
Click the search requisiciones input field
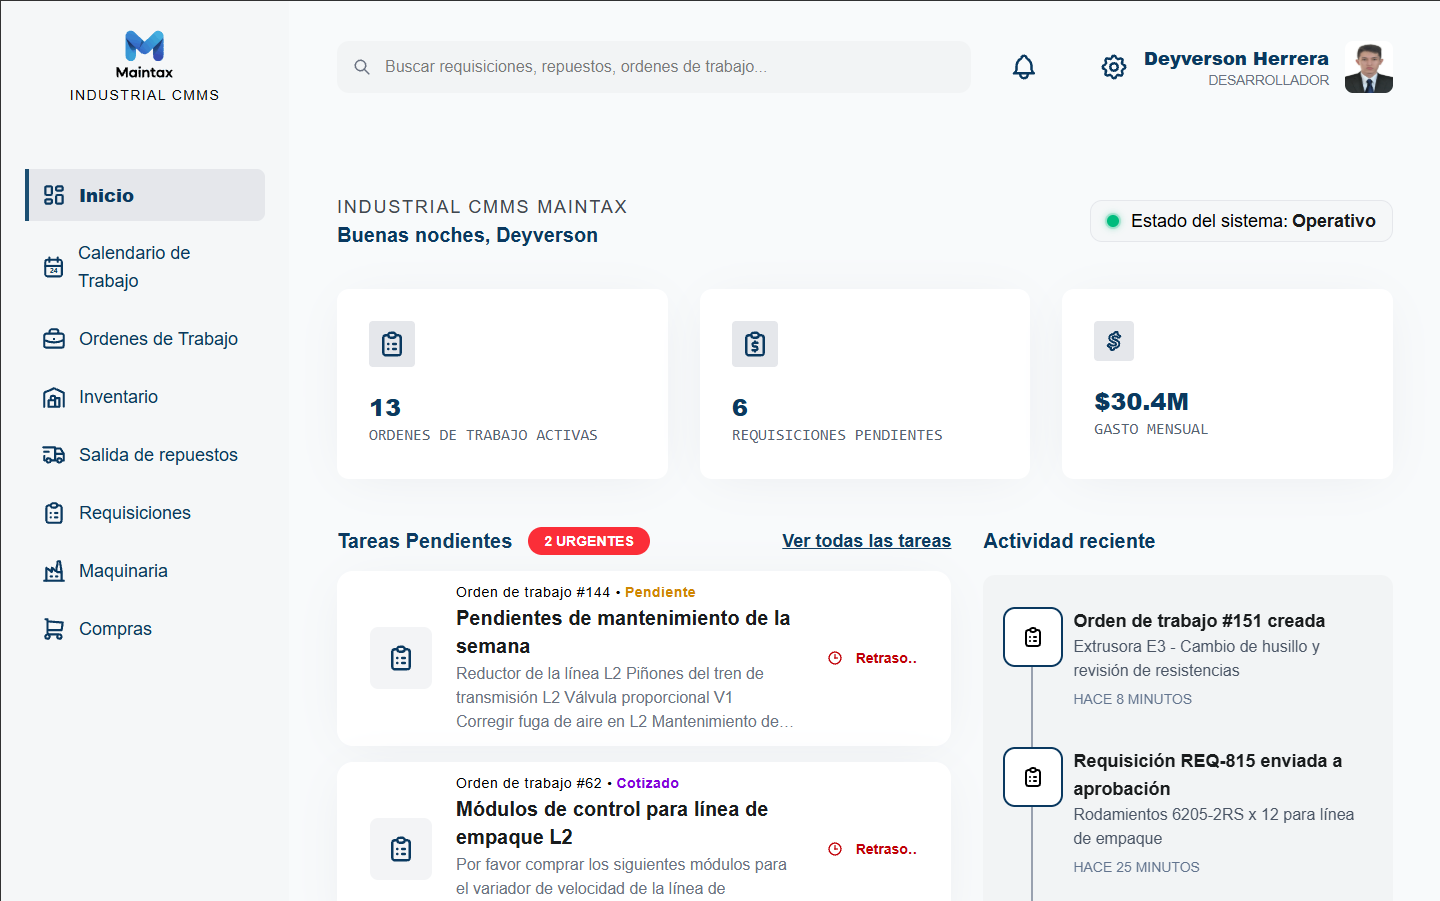coord(654,67)
